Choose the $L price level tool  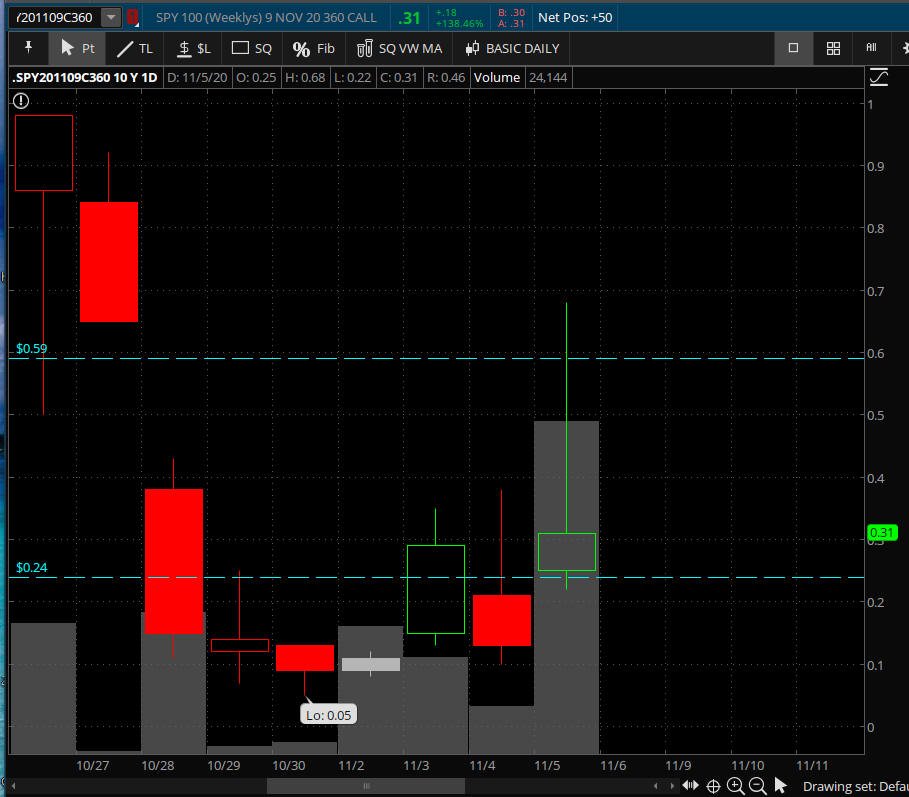pos(194,48)
